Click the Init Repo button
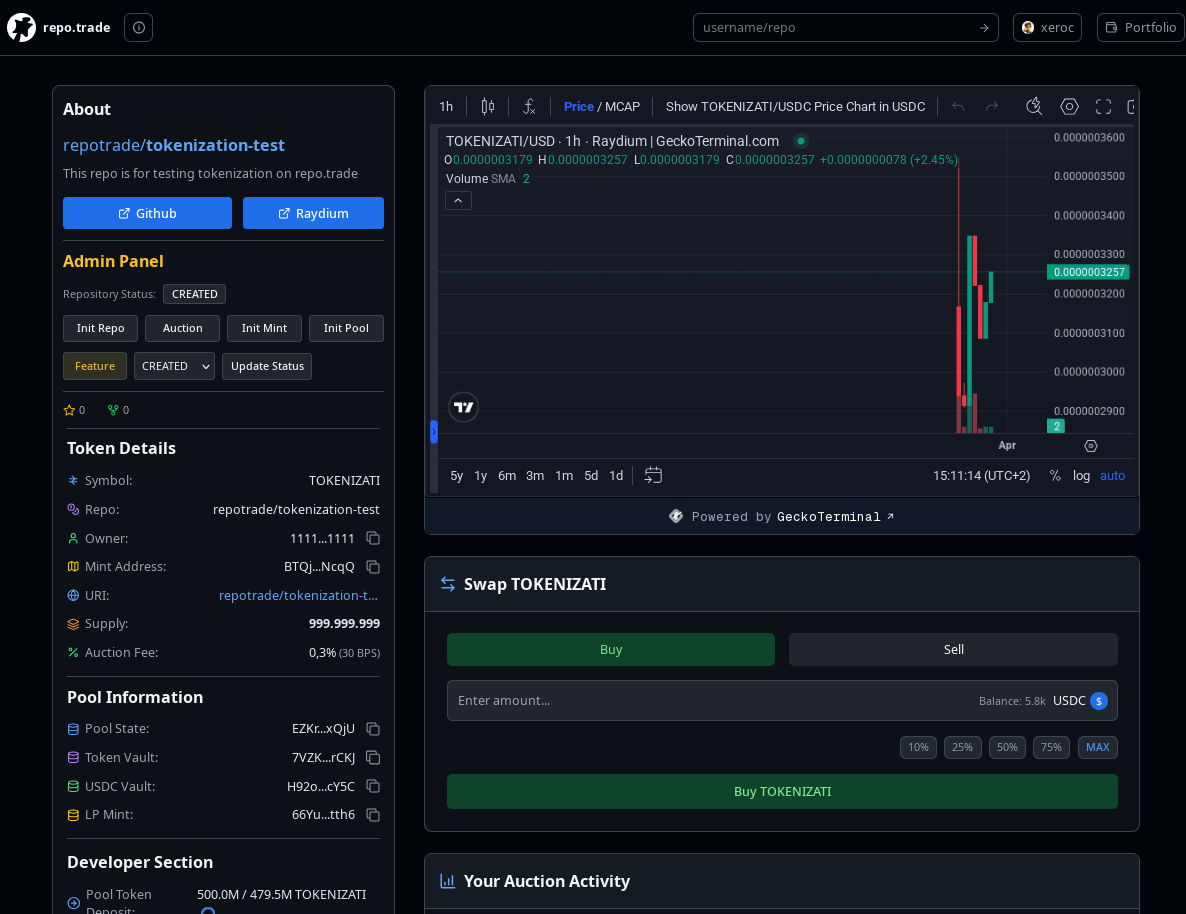The image size is (1186, 914). [101, 328]
